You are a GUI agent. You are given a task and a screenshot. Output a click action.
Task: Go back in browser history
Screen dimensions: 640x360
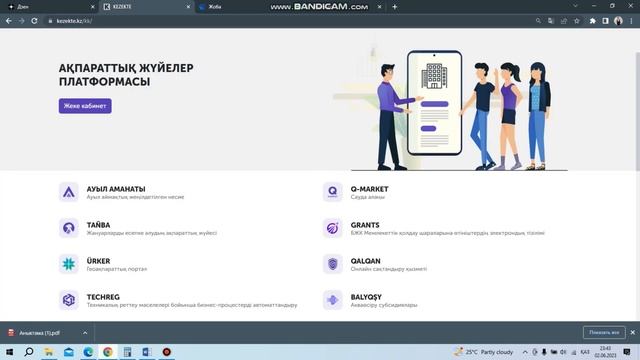tap(9, 21)
